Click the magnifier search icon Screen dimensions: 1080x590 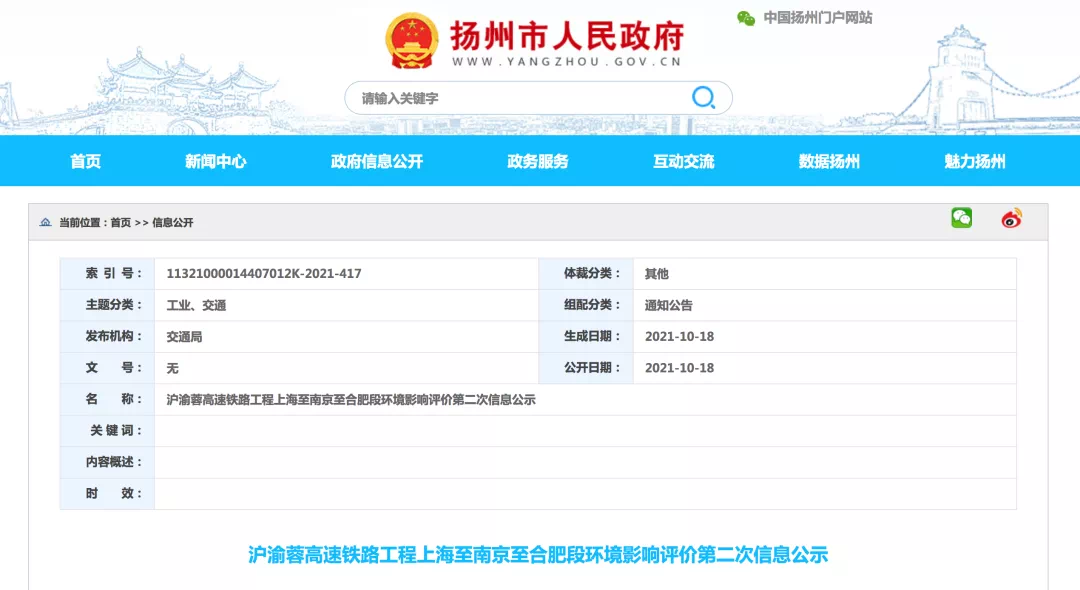(x=703, y=97)
